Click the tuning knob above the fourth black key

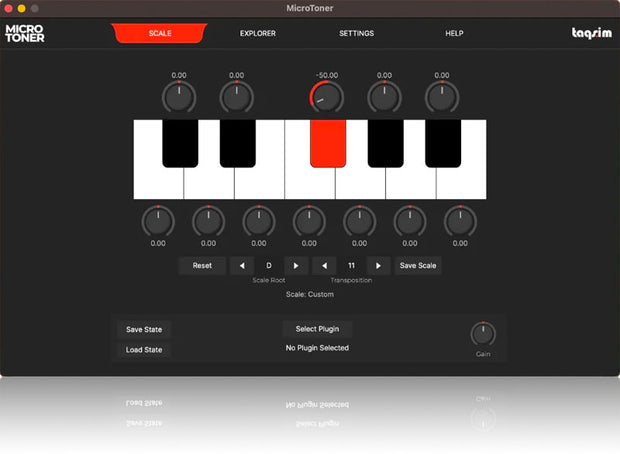(384, 97)
